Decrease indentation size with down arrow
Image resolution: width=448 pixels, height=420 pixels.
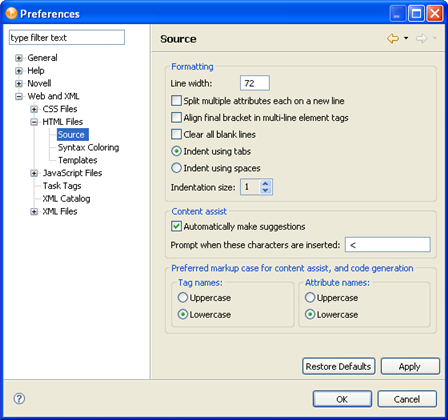265,191
